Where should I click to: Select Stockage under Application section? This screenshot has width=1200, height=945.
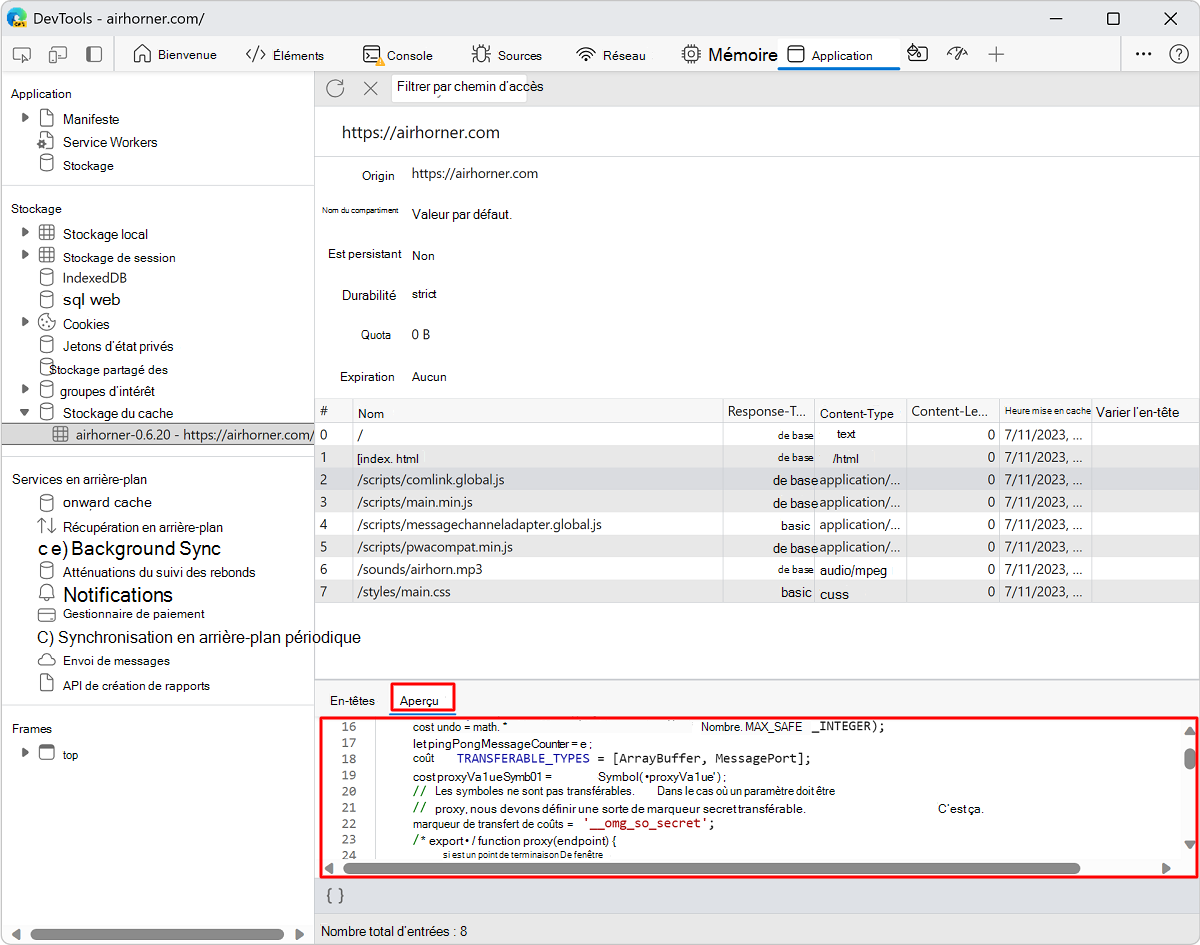point(88,165)
